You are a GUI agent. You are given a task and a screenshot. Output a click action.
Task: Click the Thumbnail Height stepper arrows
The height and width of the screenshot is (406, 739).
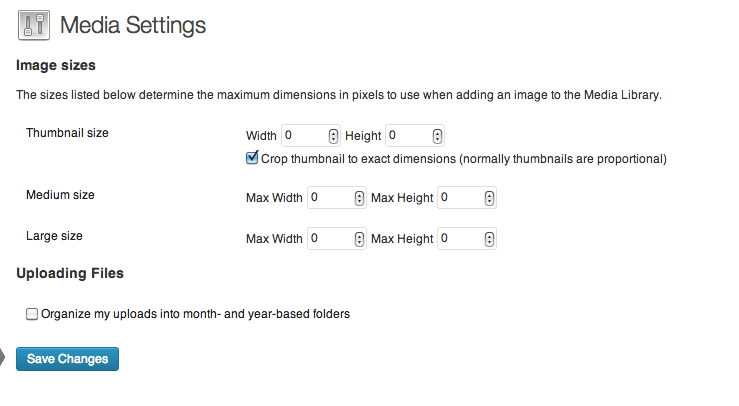pyautogui.click(x=437, y=136)
